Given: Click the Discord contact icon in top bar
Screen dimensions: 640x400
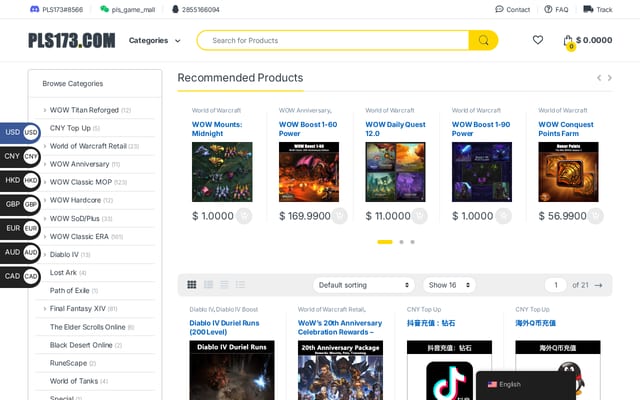Looking at the screenshot, I should click(x=35, y=9).
